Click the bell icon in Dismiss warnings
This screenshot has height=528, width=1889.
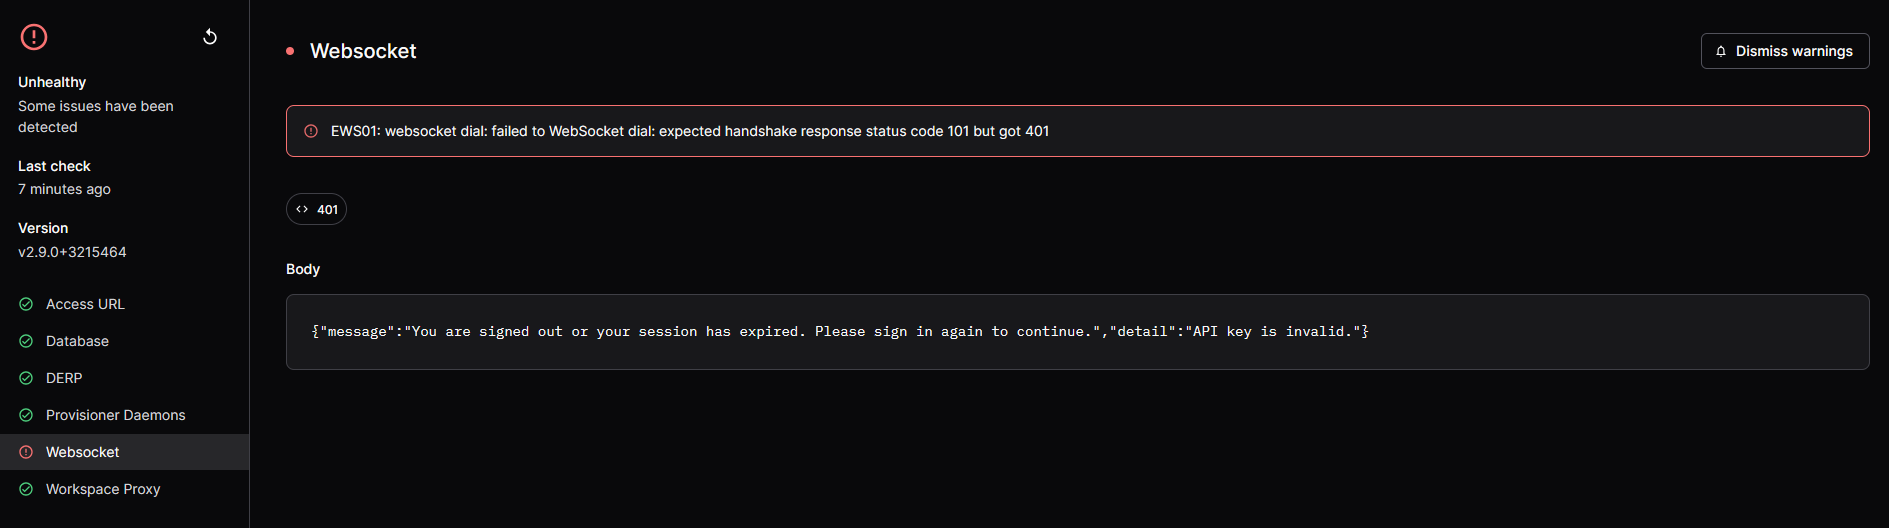[1721, 51]
